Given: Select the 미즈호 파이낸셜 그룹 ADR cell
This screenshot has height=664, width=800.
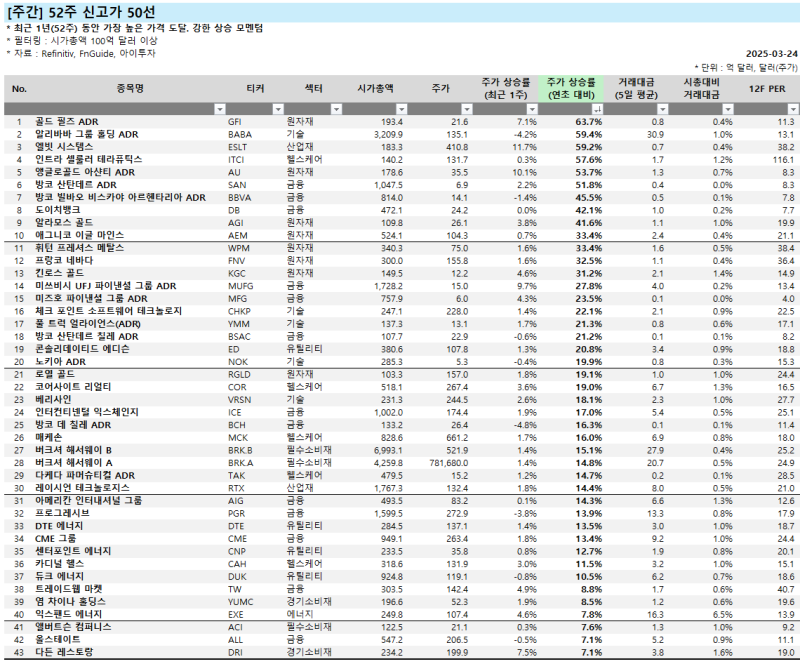Looking at the screenshot, I should pyautogui.click(x=91, y=299).
